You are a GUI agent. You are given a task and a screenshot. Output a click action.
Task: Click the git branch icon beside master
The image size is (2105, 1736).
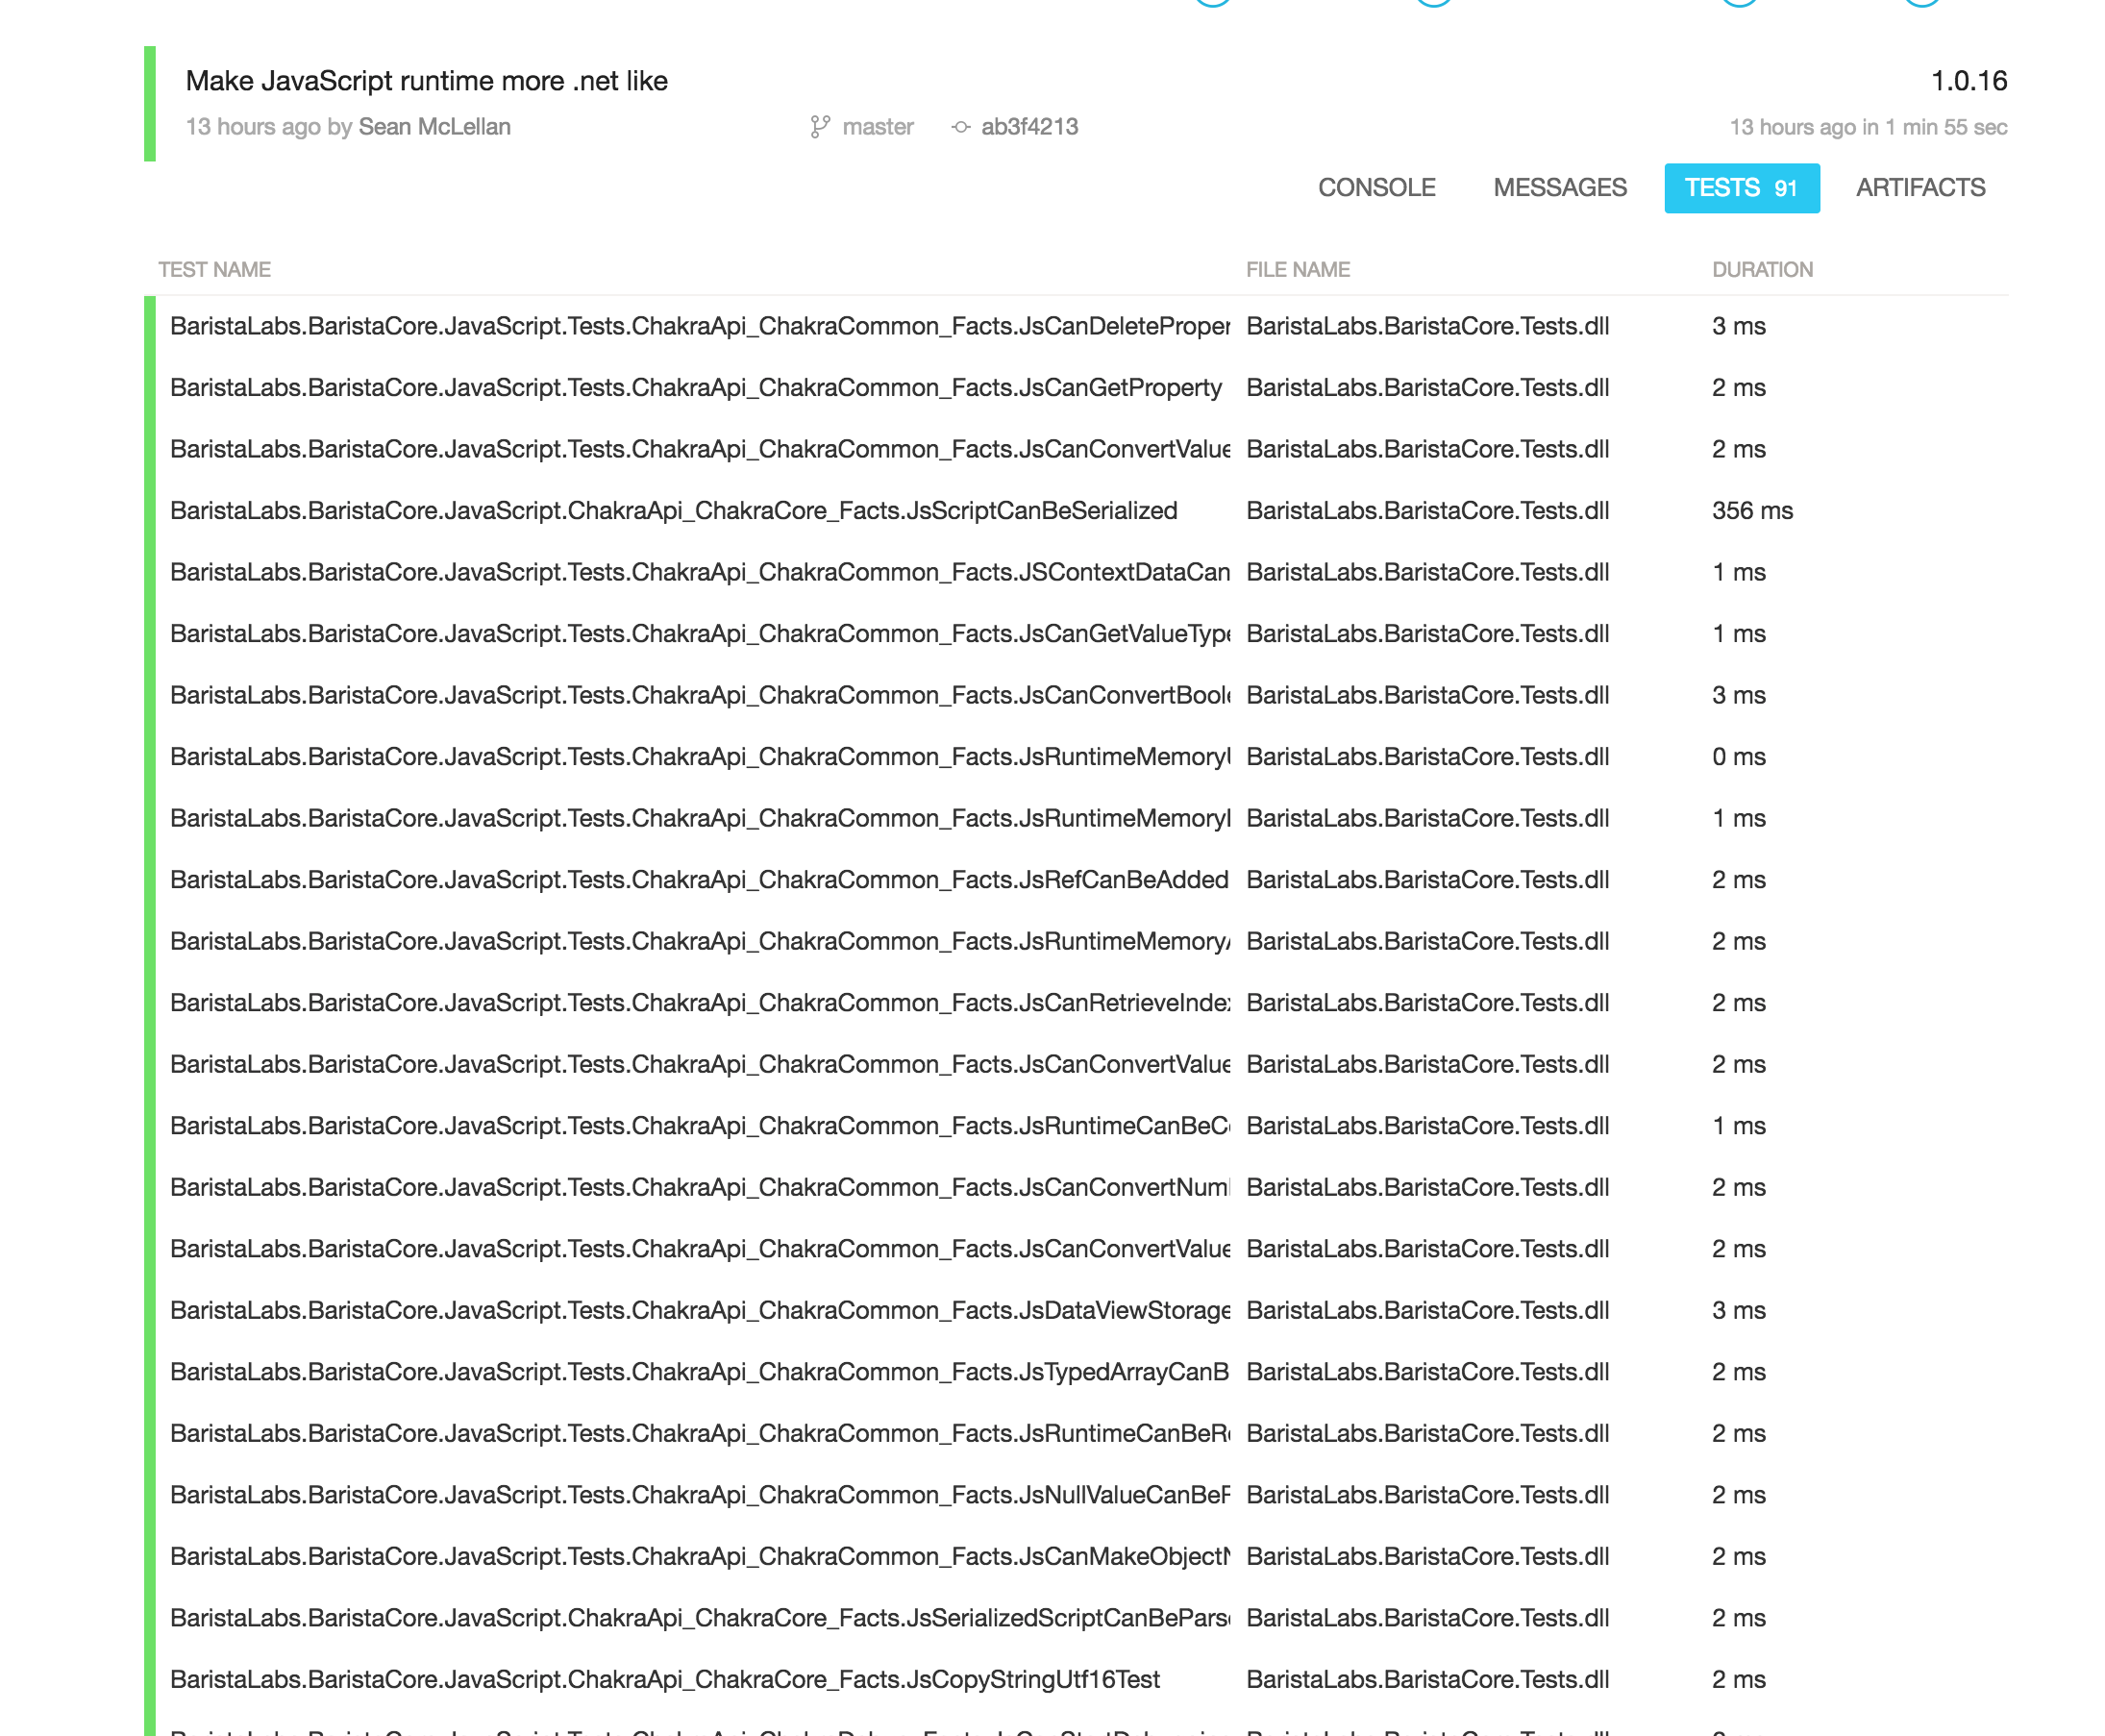(x=819, y=127)
